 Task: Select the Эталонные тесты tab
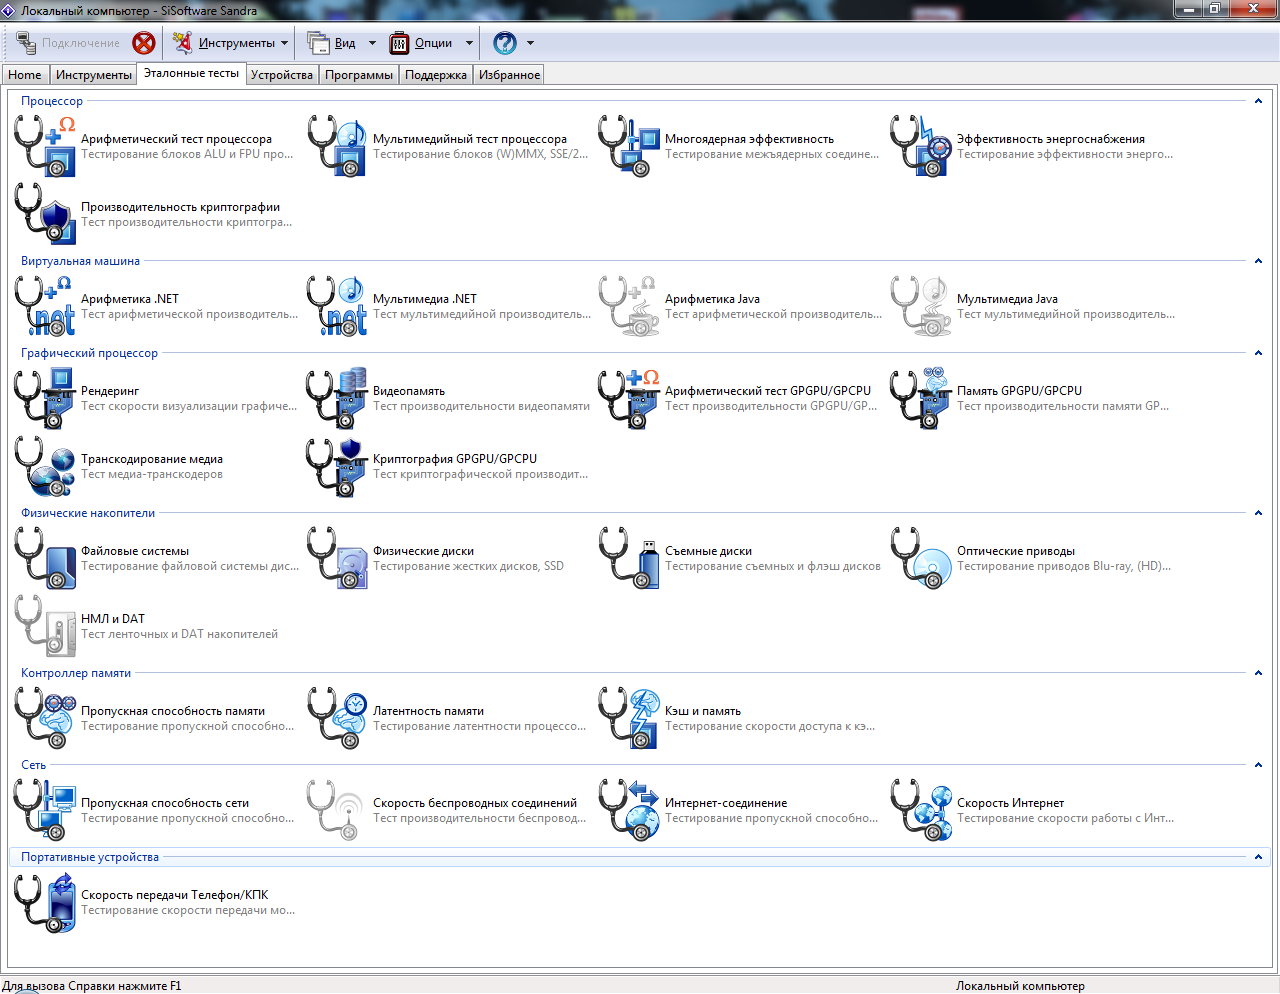tap(191, 73)
